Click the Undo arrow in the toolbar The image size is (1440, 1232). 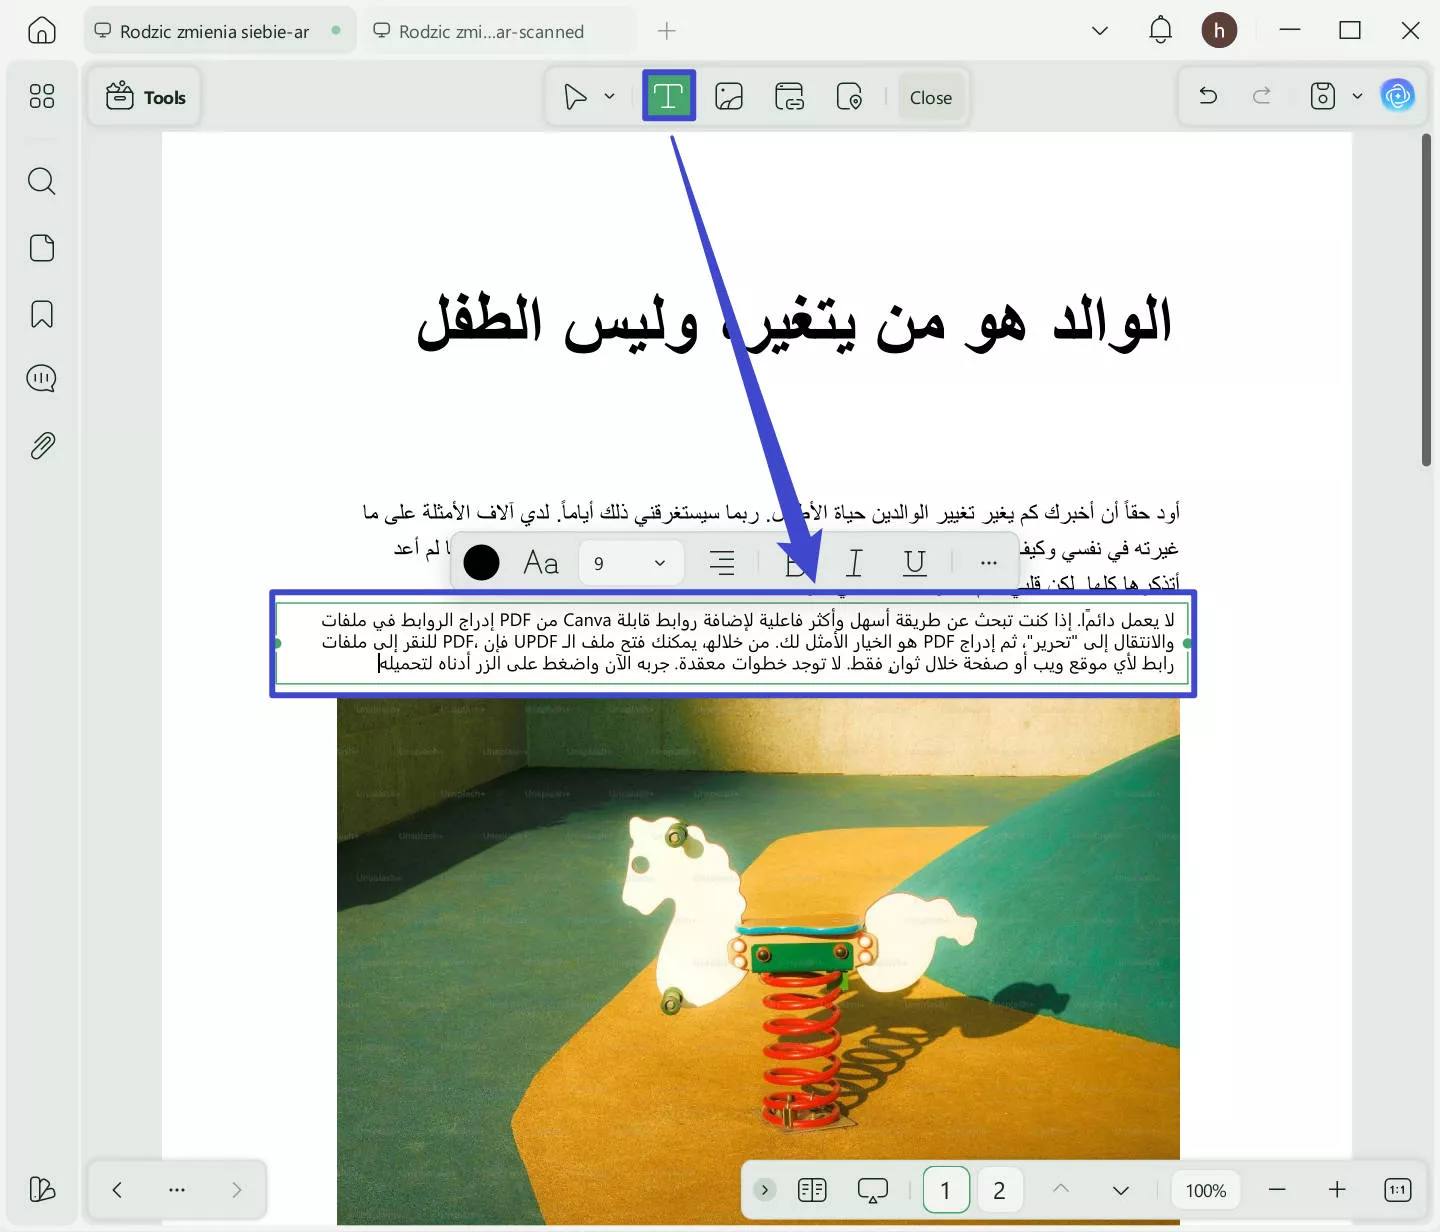(1207, 95)
